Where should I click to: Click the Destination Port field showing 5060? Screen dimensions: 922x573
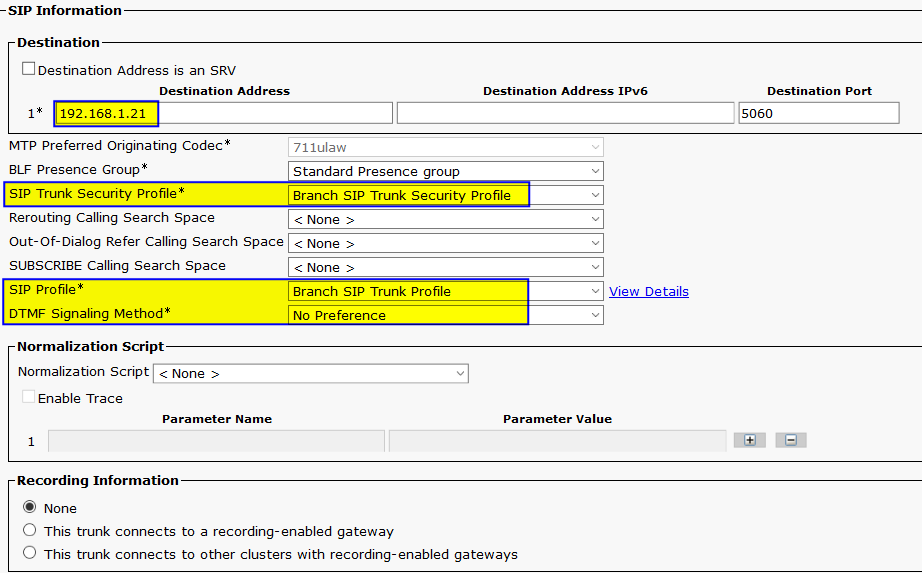[819, 113]
